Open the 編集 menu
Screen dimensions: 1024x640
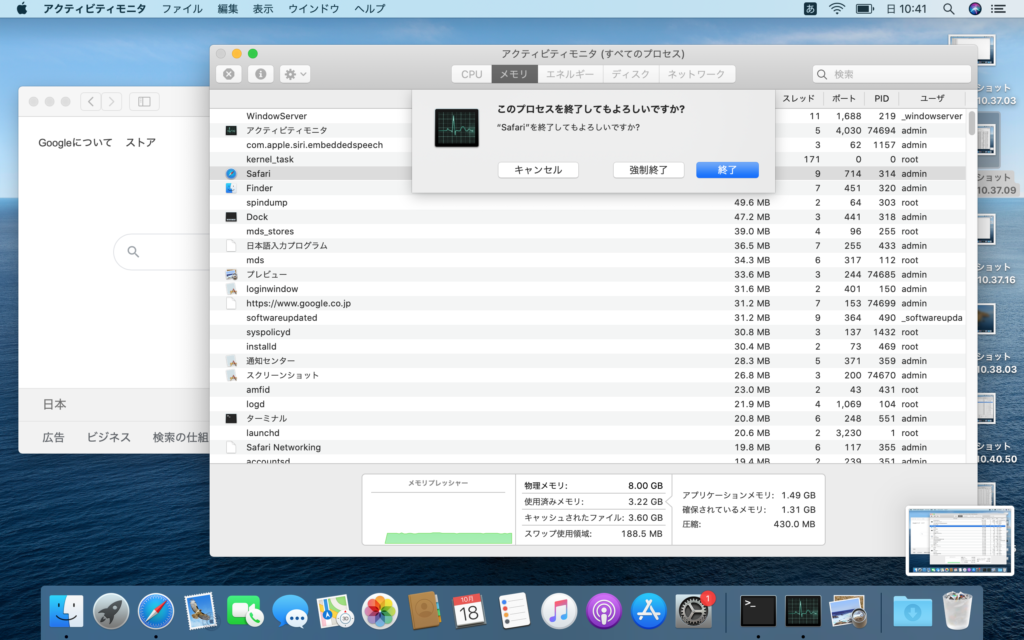(x=227, y=8)
